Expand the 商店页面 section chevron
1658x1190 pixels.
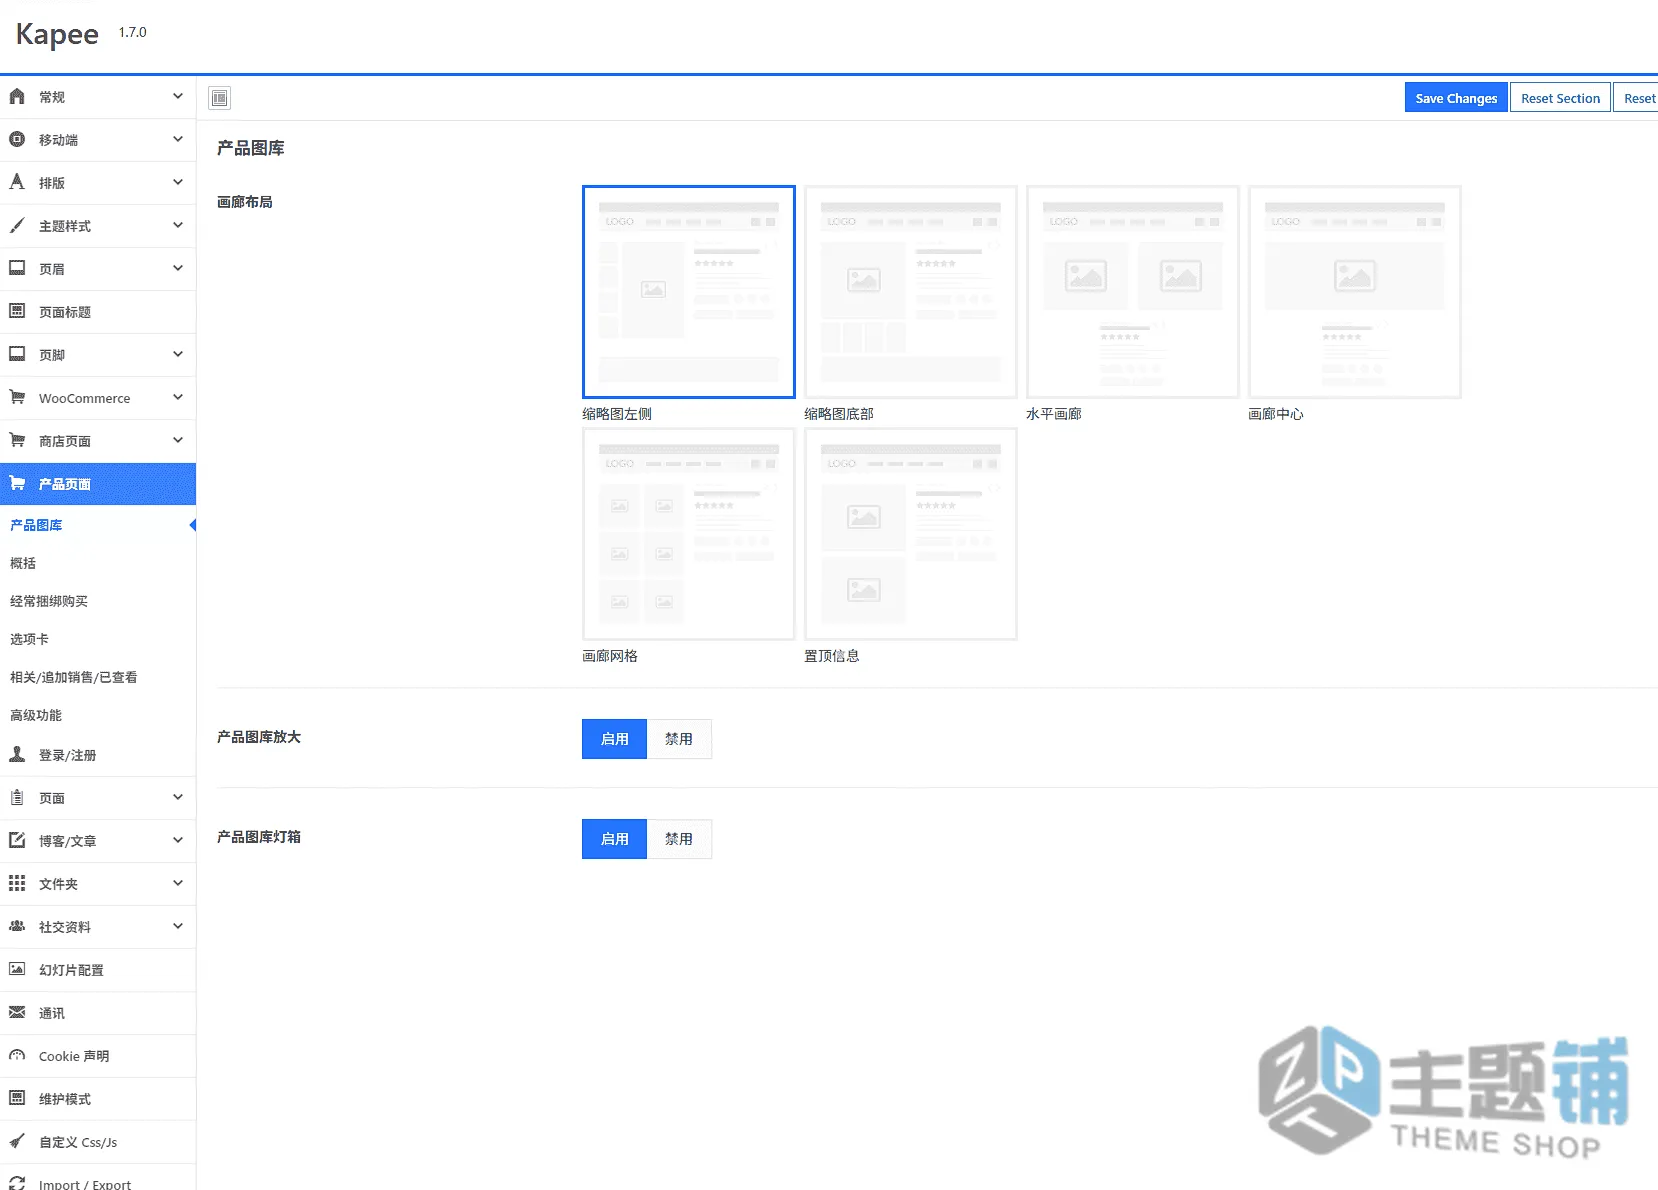click(x=178, y=440)
